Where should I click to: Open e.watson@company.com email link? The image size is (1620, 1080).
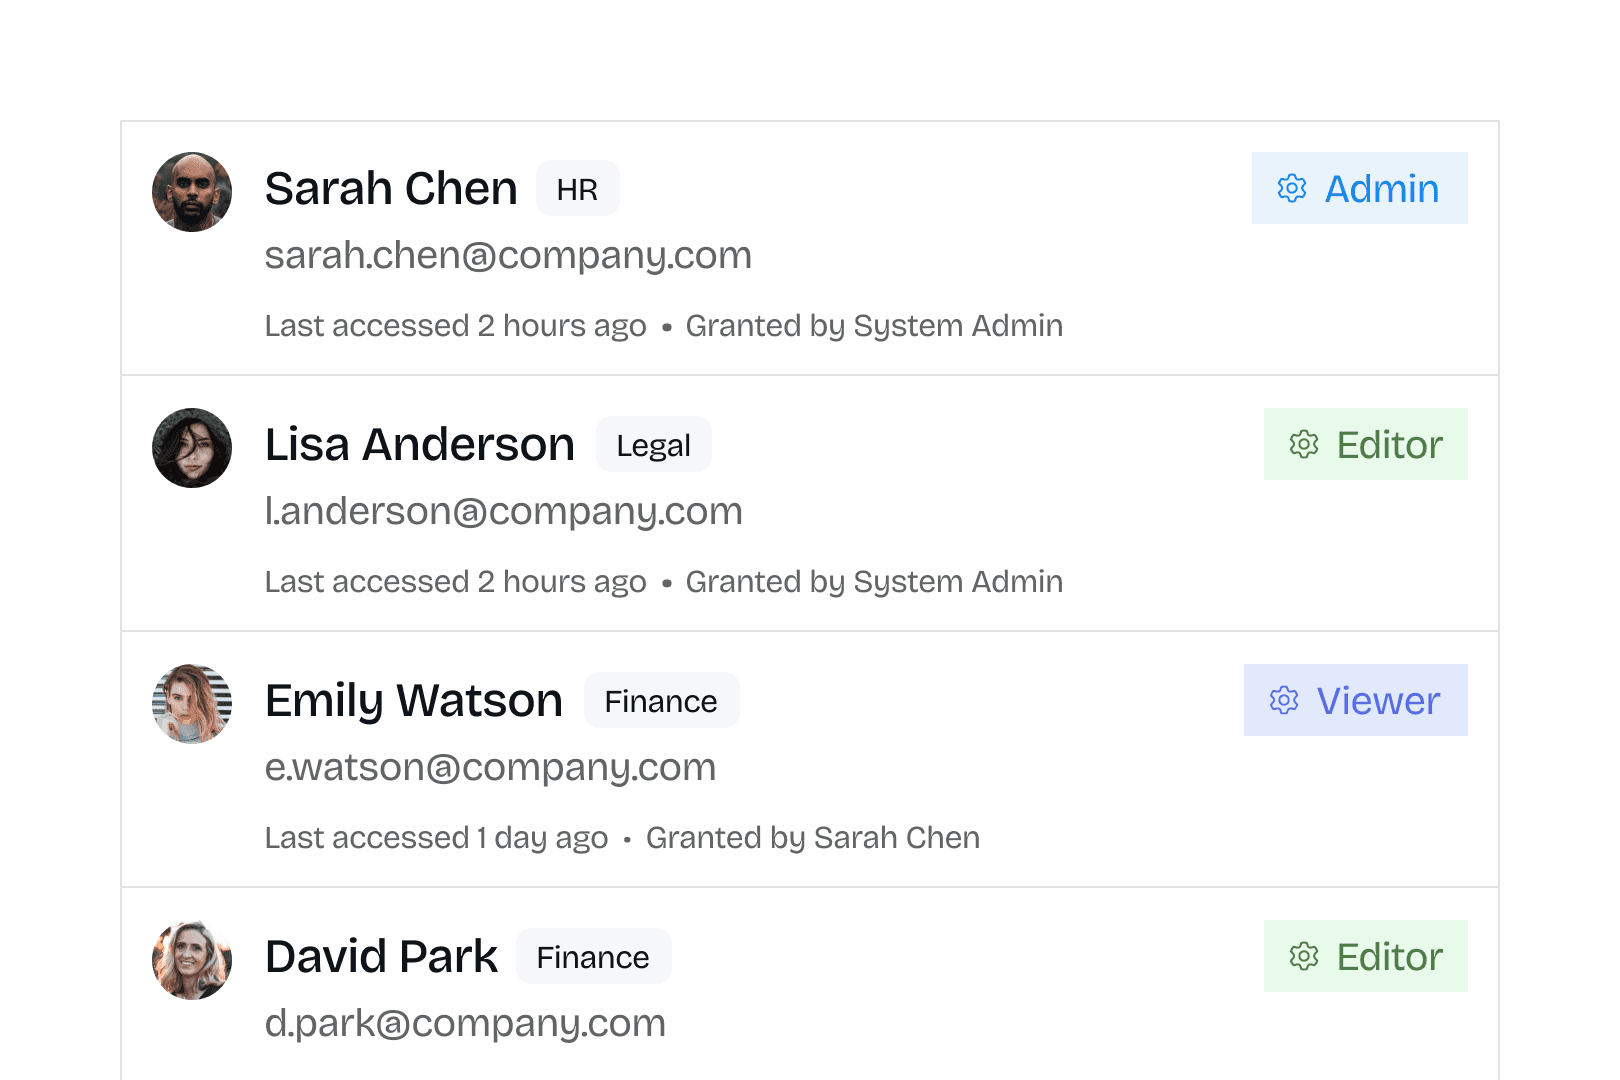tap(491, 768)
